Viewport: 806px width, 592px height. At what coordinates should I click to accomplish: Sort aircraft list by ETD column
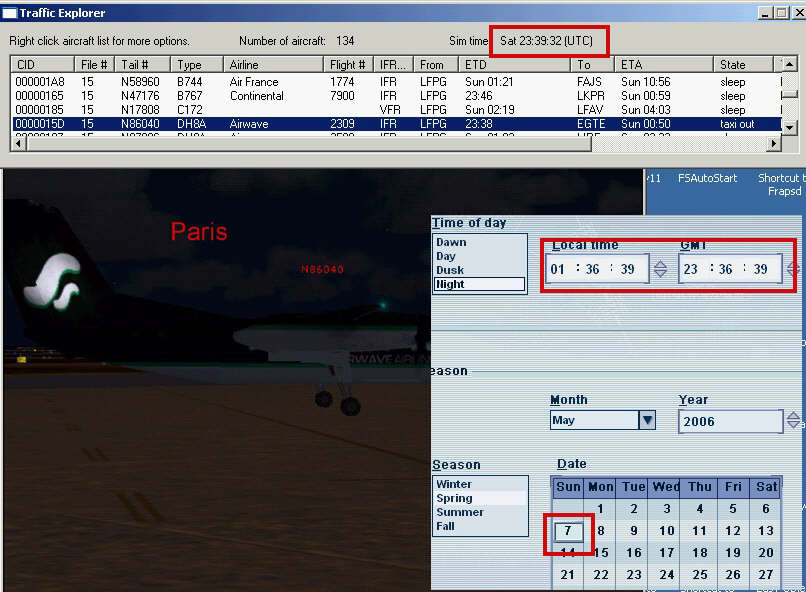click(x=515, y=65)
